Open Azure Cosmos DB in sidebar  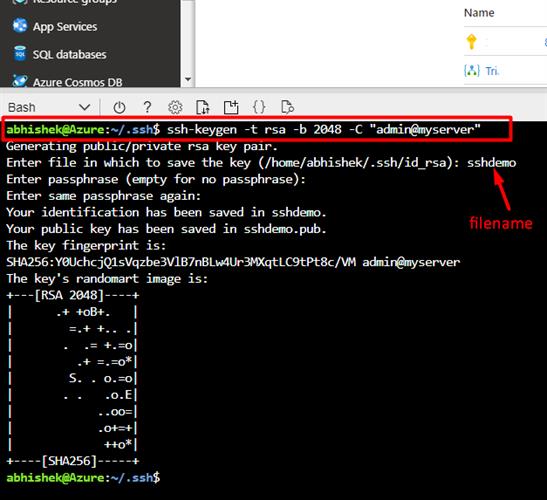point(77,82)
